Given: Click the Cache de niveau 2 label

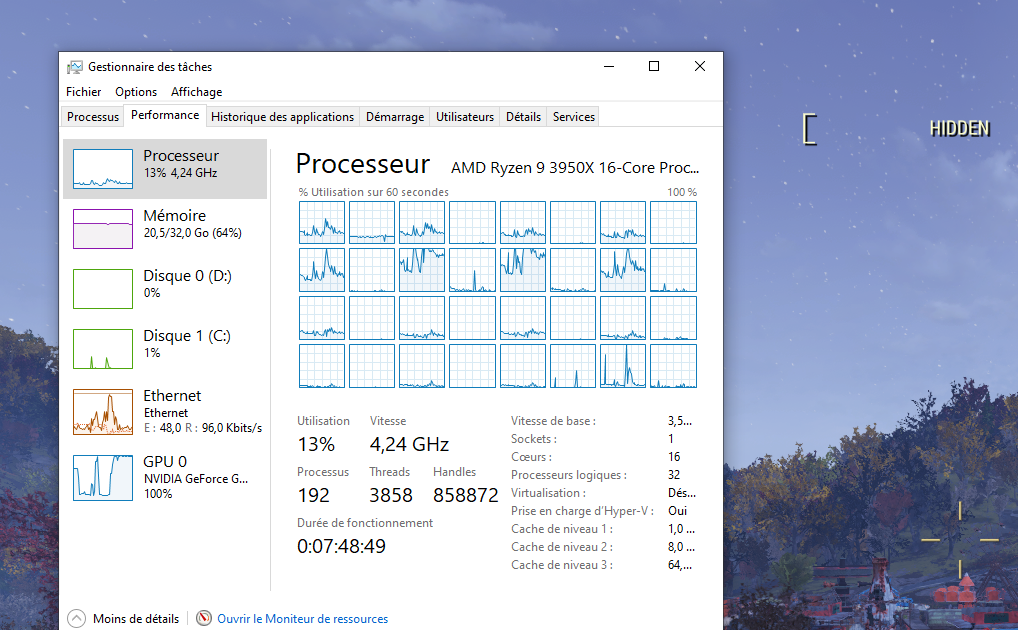Looking at the screenshot, I should pos(562,548).
